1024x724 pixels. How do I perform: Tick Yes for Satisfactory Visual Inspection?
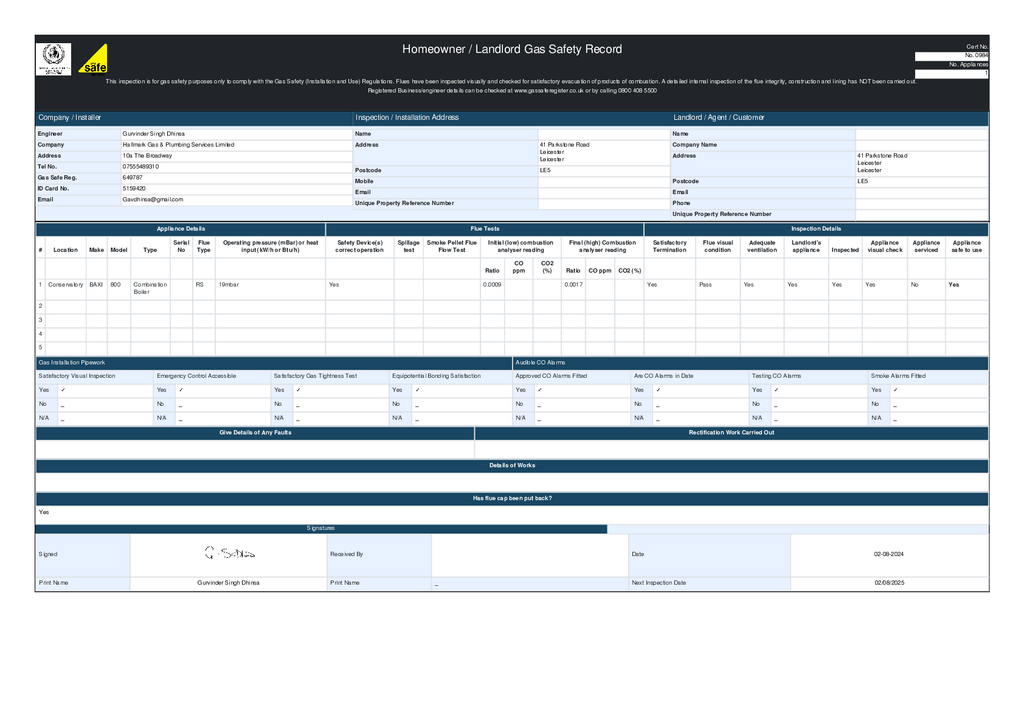[63, 390]
